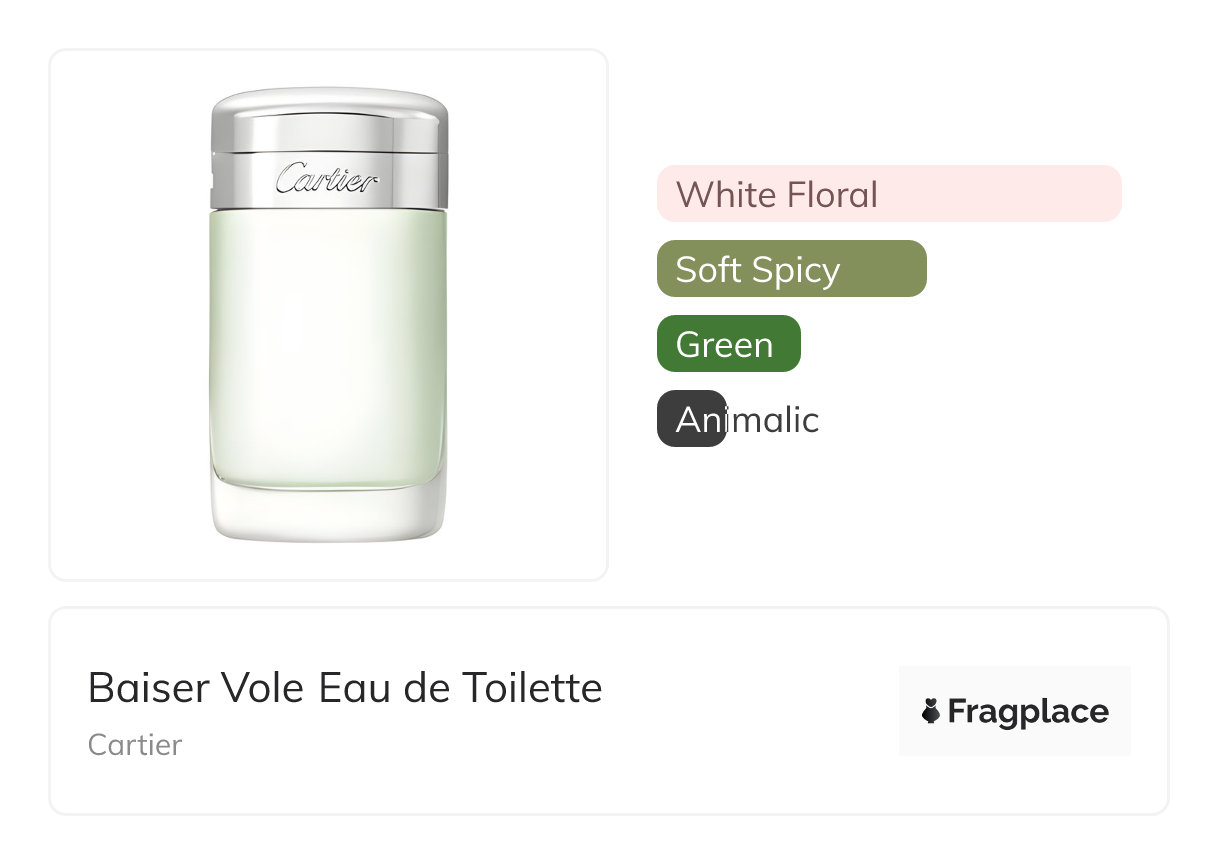Click the dark Animalic accord bar
Screen dimensions: 1218x864
coord(691,419)
